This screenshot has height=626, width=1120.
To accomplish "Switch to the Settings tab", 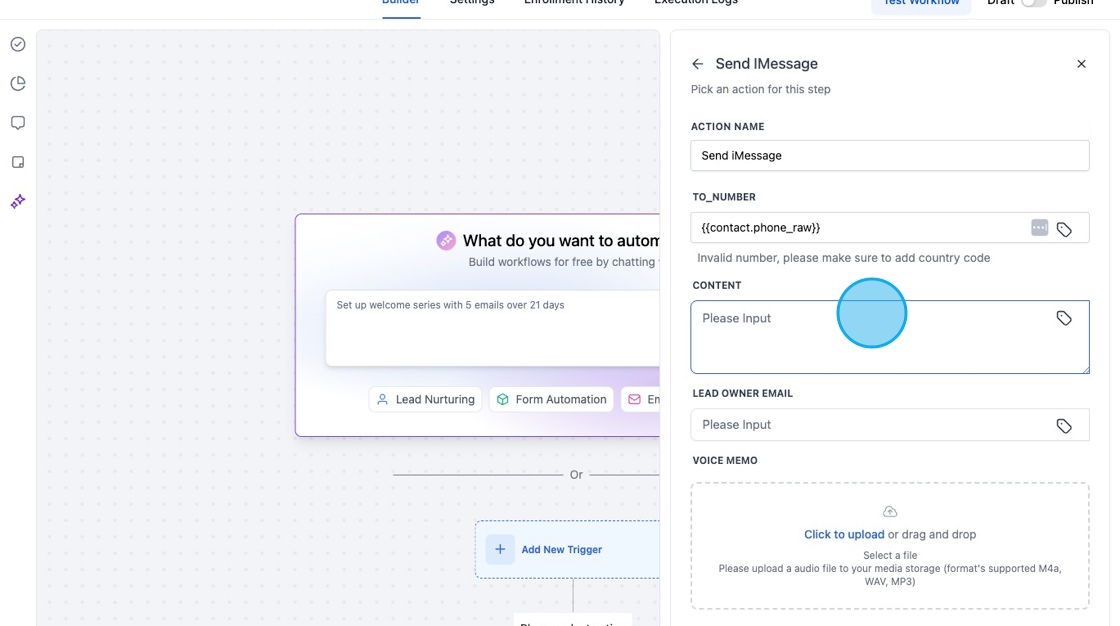I will pyautogui.click(x=472, y=3).
